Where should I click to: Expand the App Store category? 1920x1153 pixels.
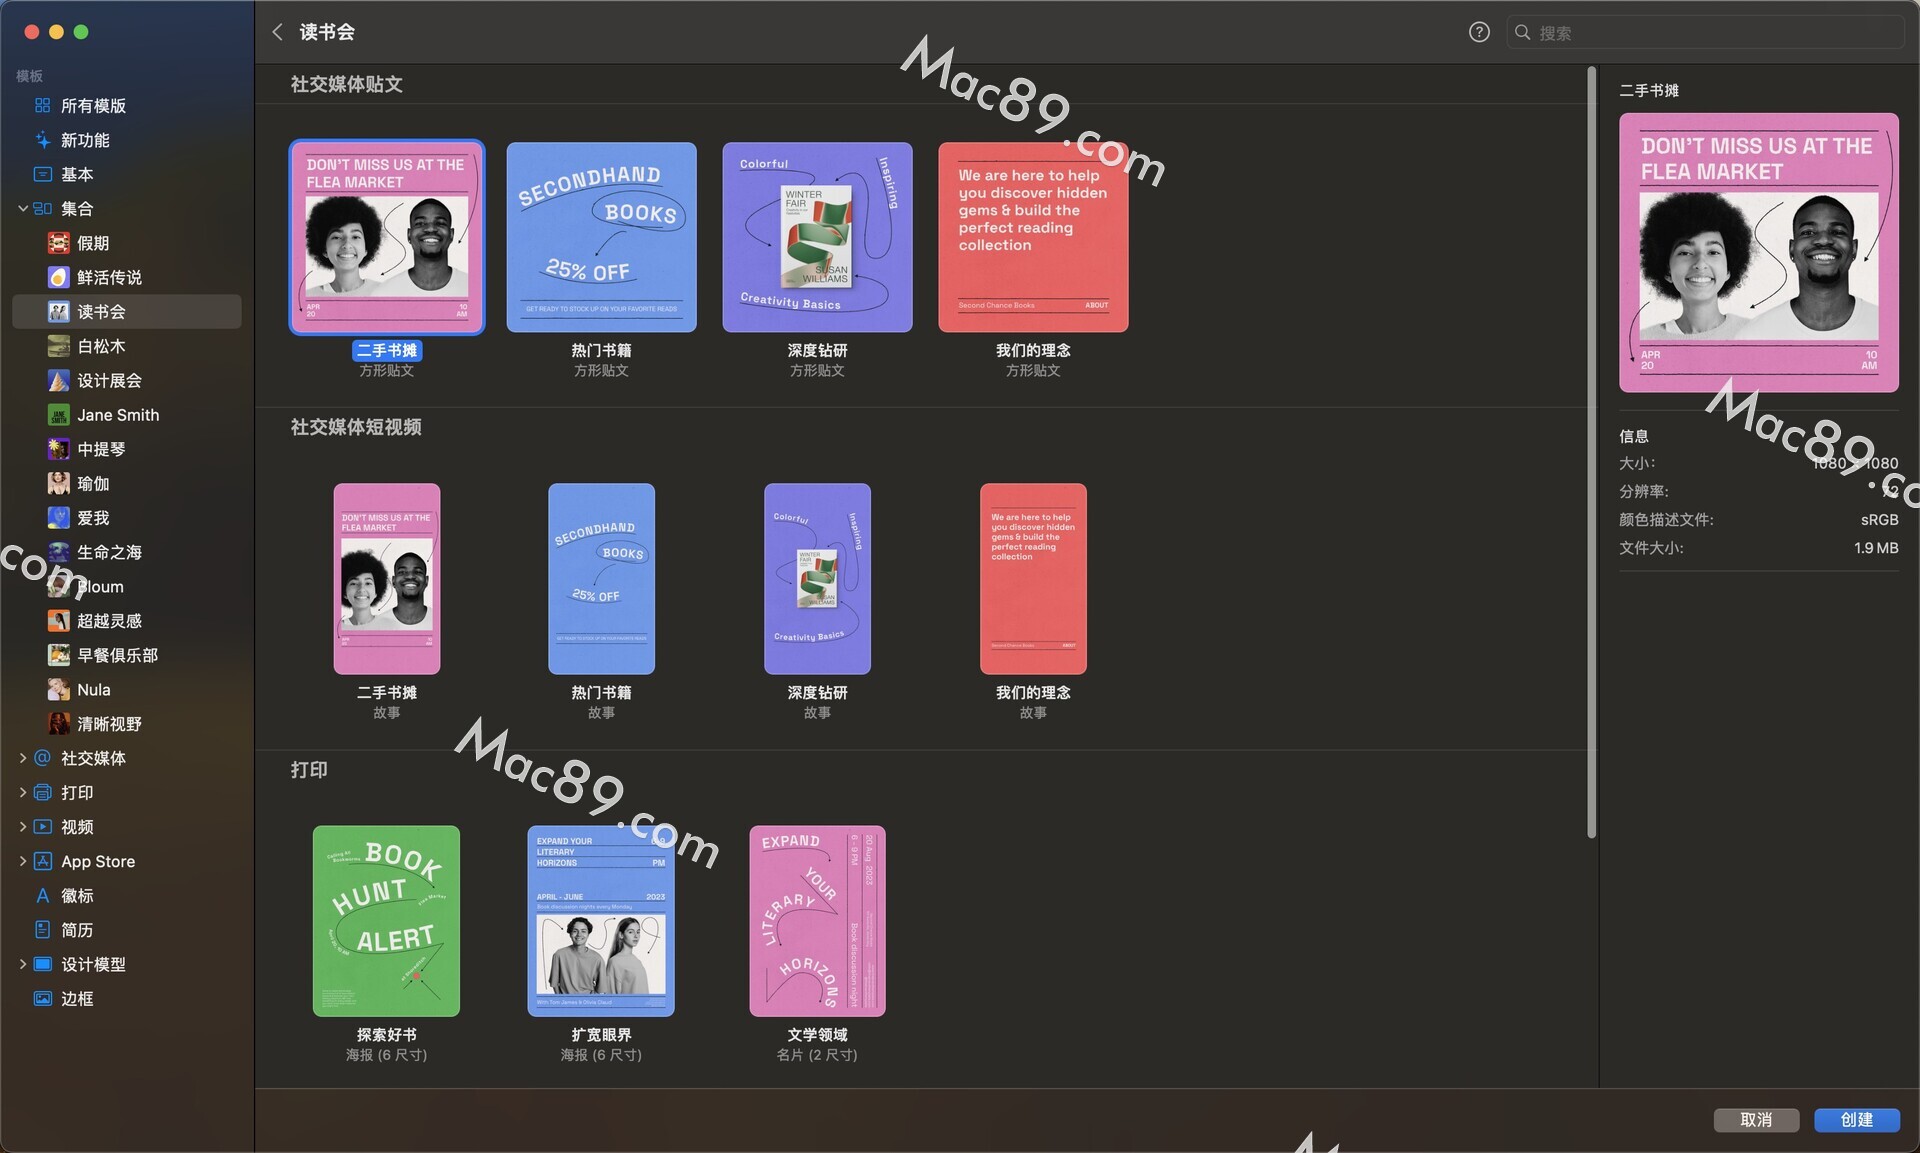(x=22, y=861)
